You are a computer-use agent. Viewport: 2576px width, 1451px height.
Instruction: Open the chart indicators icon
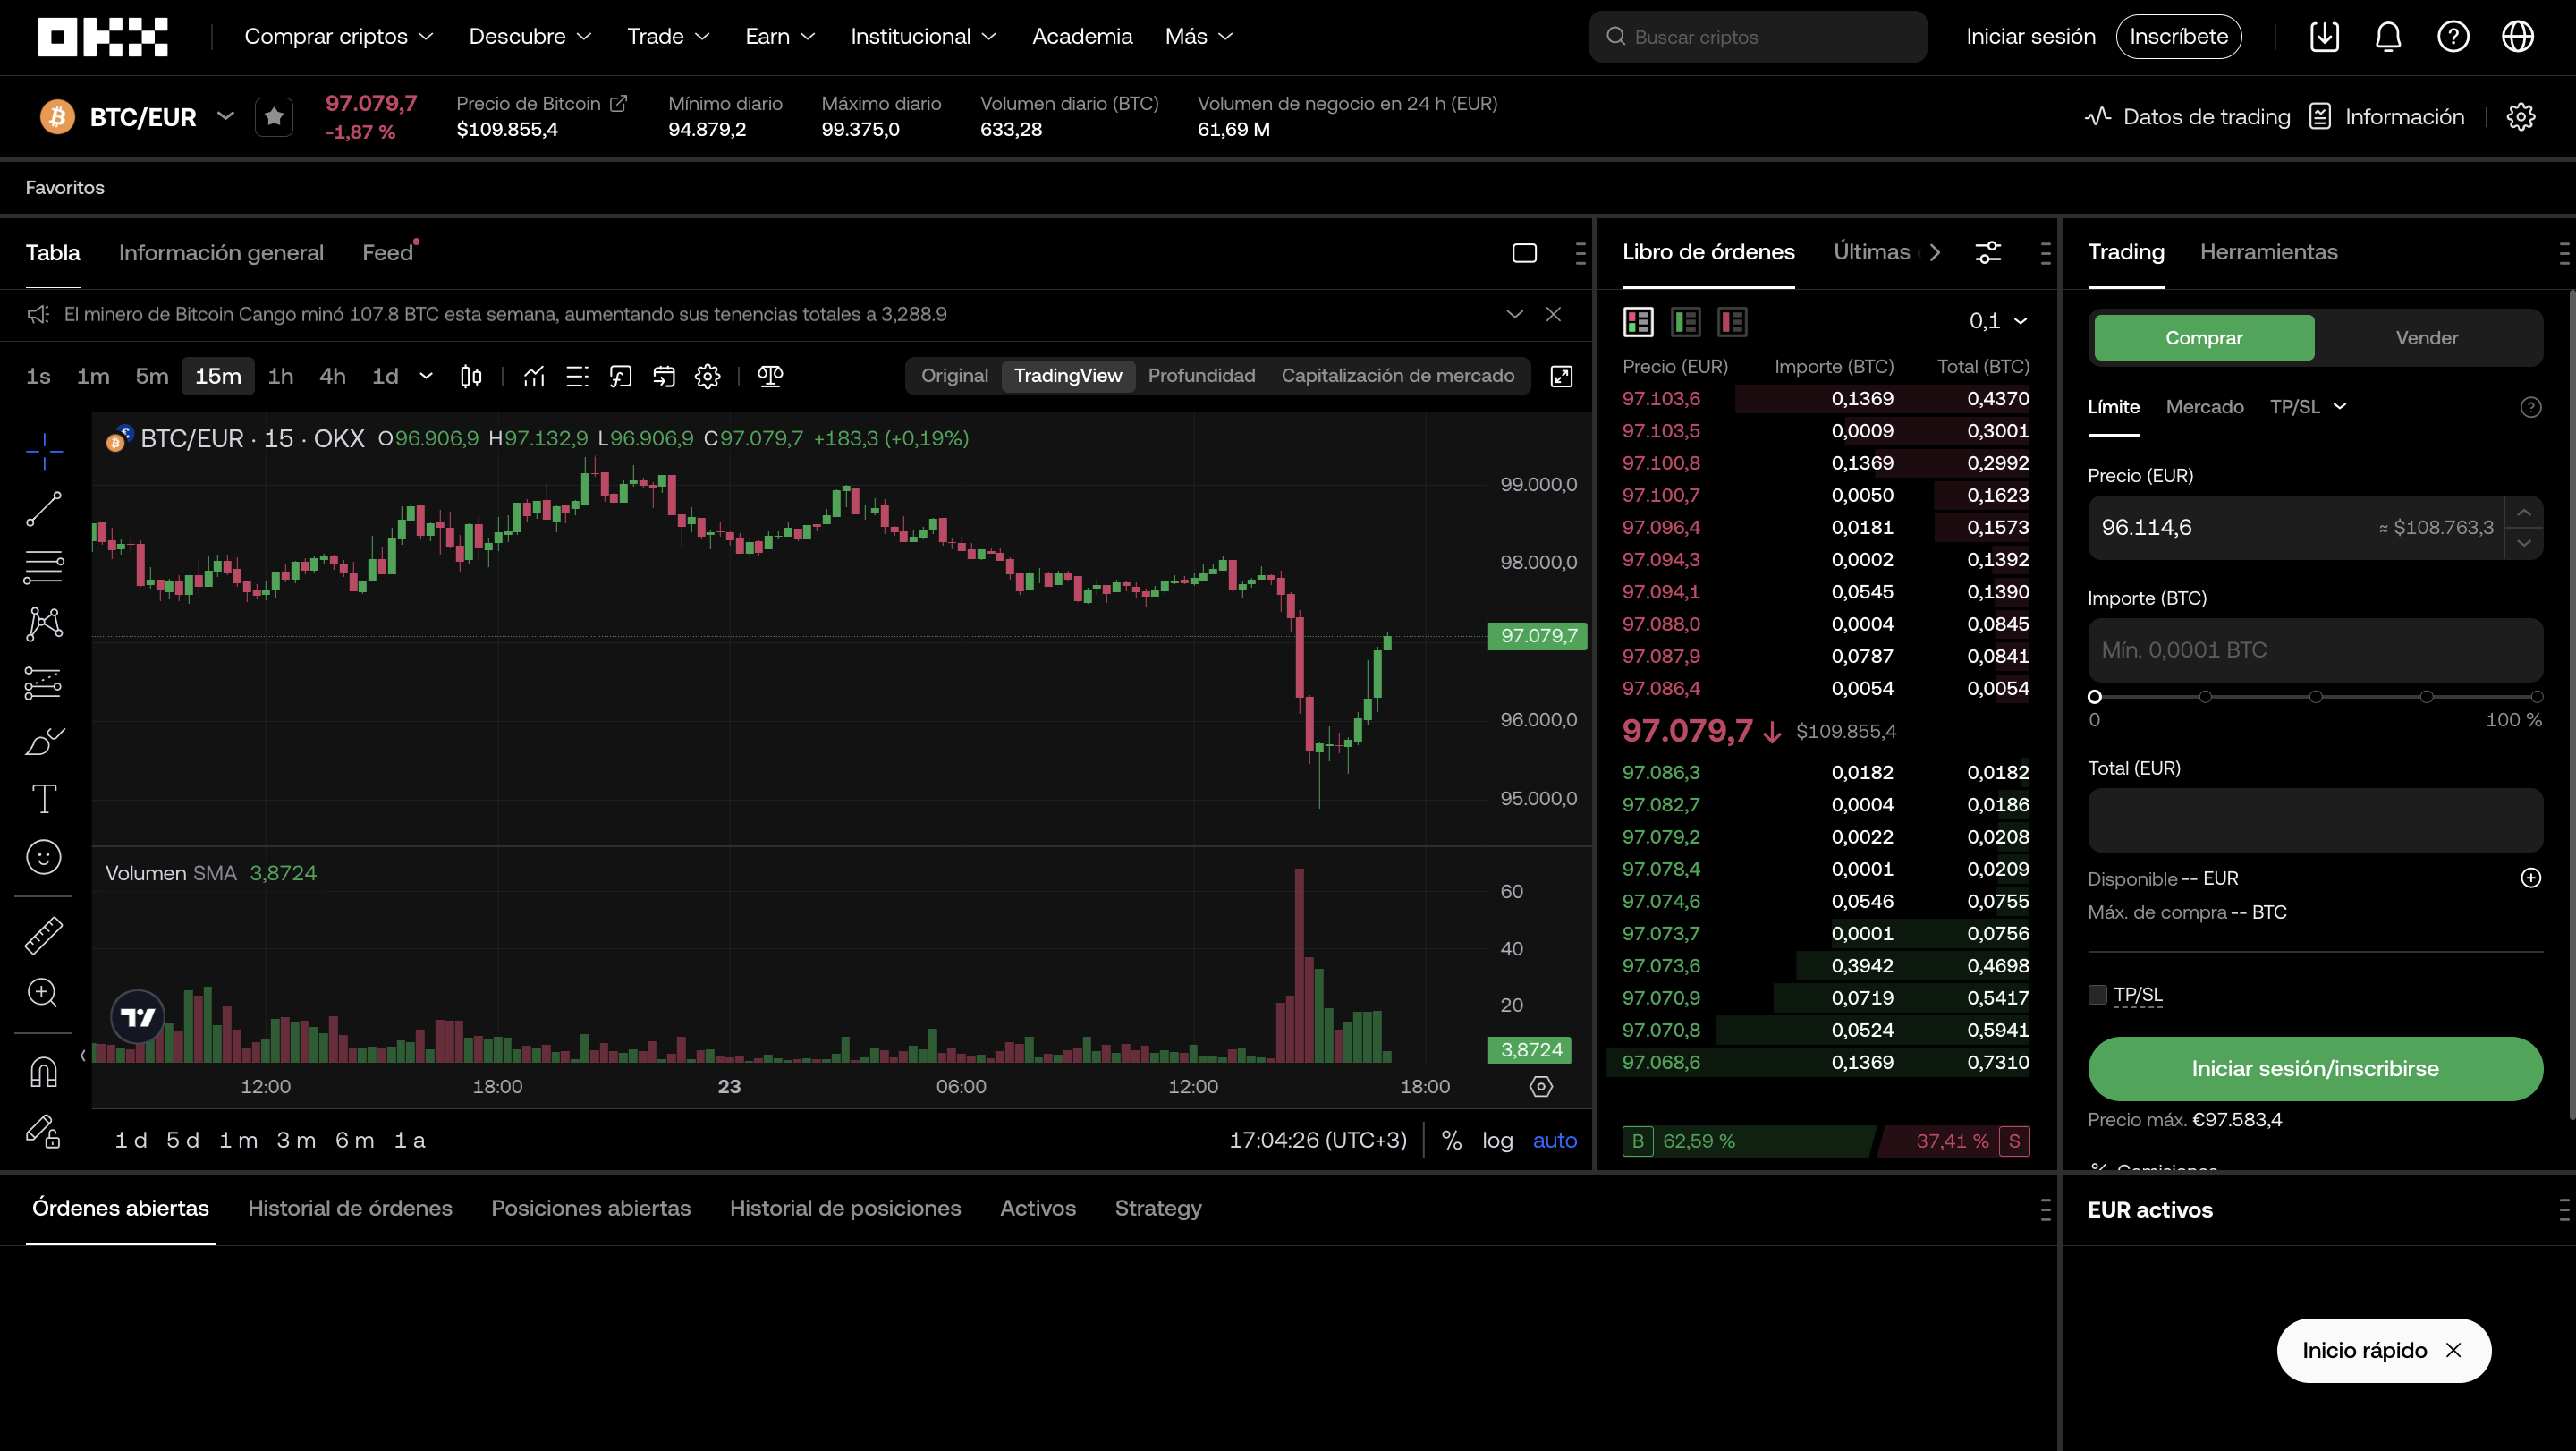pyautogui.click(x=534, y=377)
